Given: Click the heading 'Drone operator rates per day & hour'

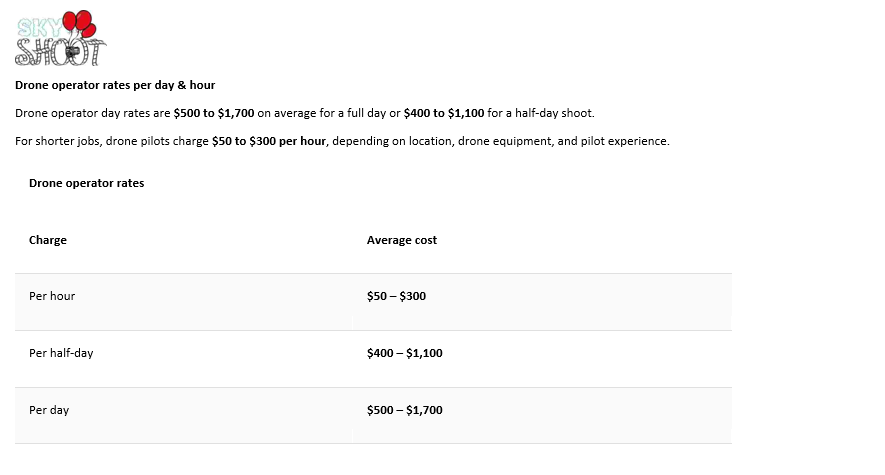Looking at the screenshot, I should [x=115, y=85].
